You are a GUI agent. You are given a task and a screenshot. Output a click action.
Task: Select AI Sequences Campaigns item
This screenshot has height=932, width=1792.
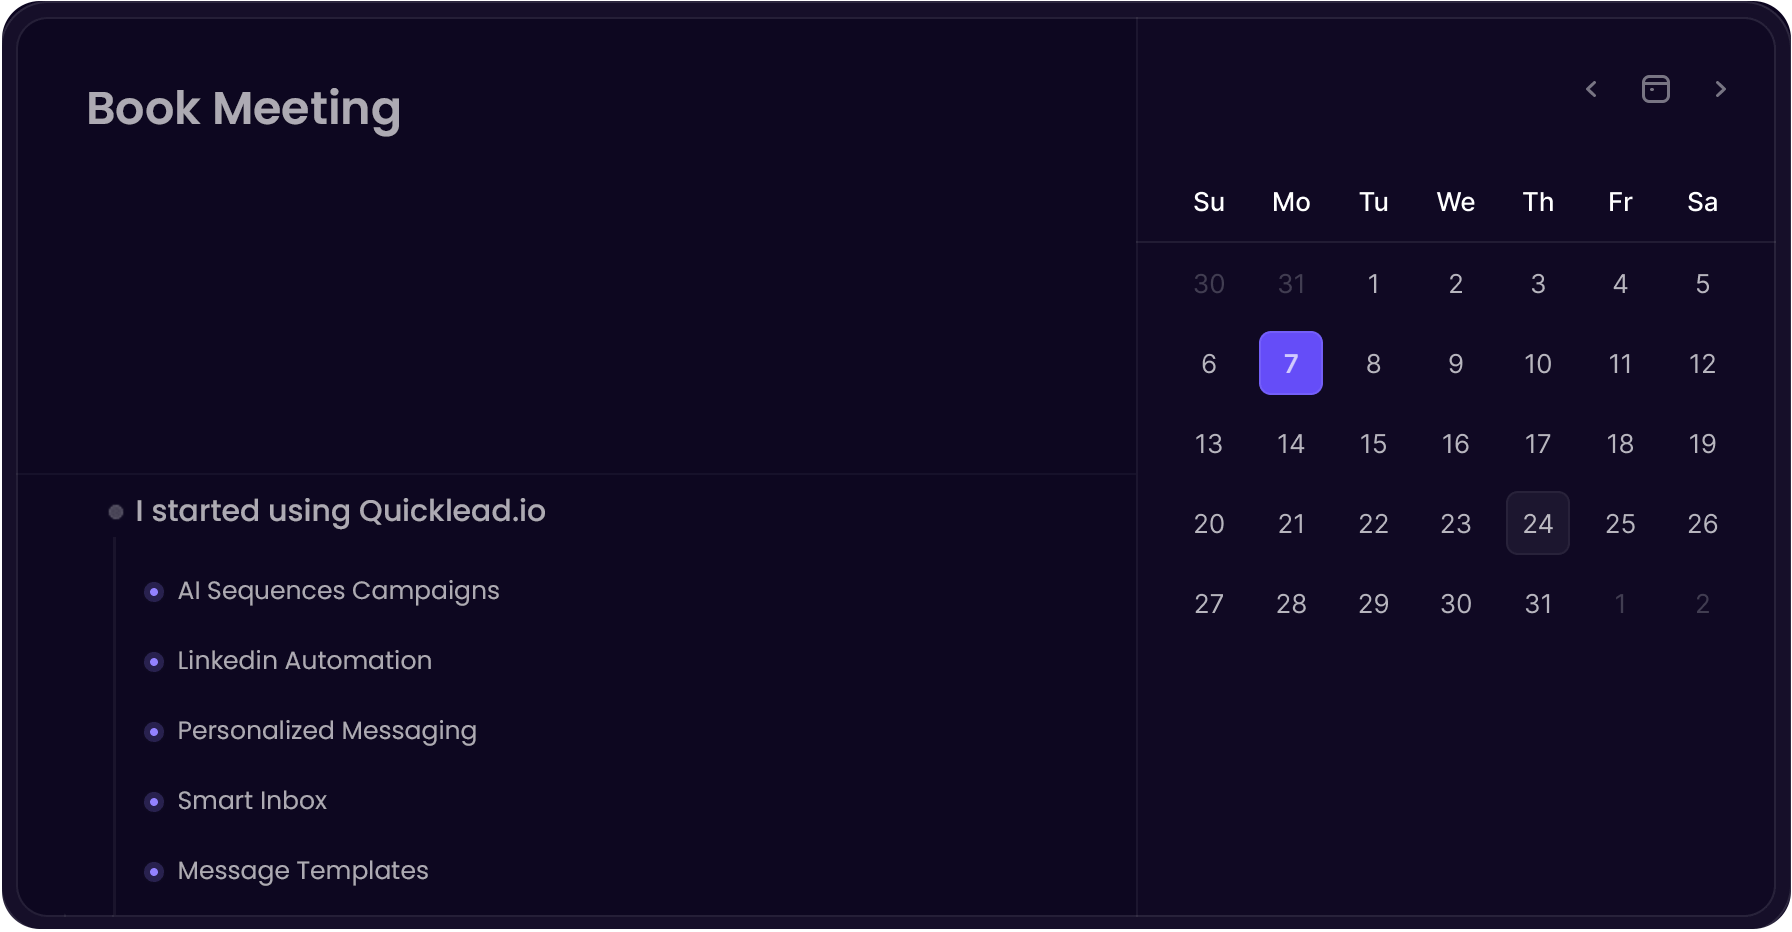pyautogui.click(x=338, y=591)
